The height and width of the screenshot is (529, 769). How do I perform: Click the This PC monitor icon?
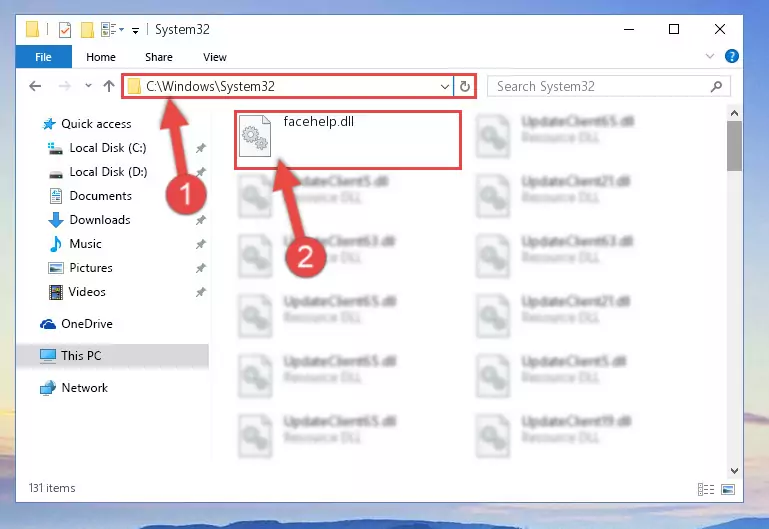(x=48, y=356)
